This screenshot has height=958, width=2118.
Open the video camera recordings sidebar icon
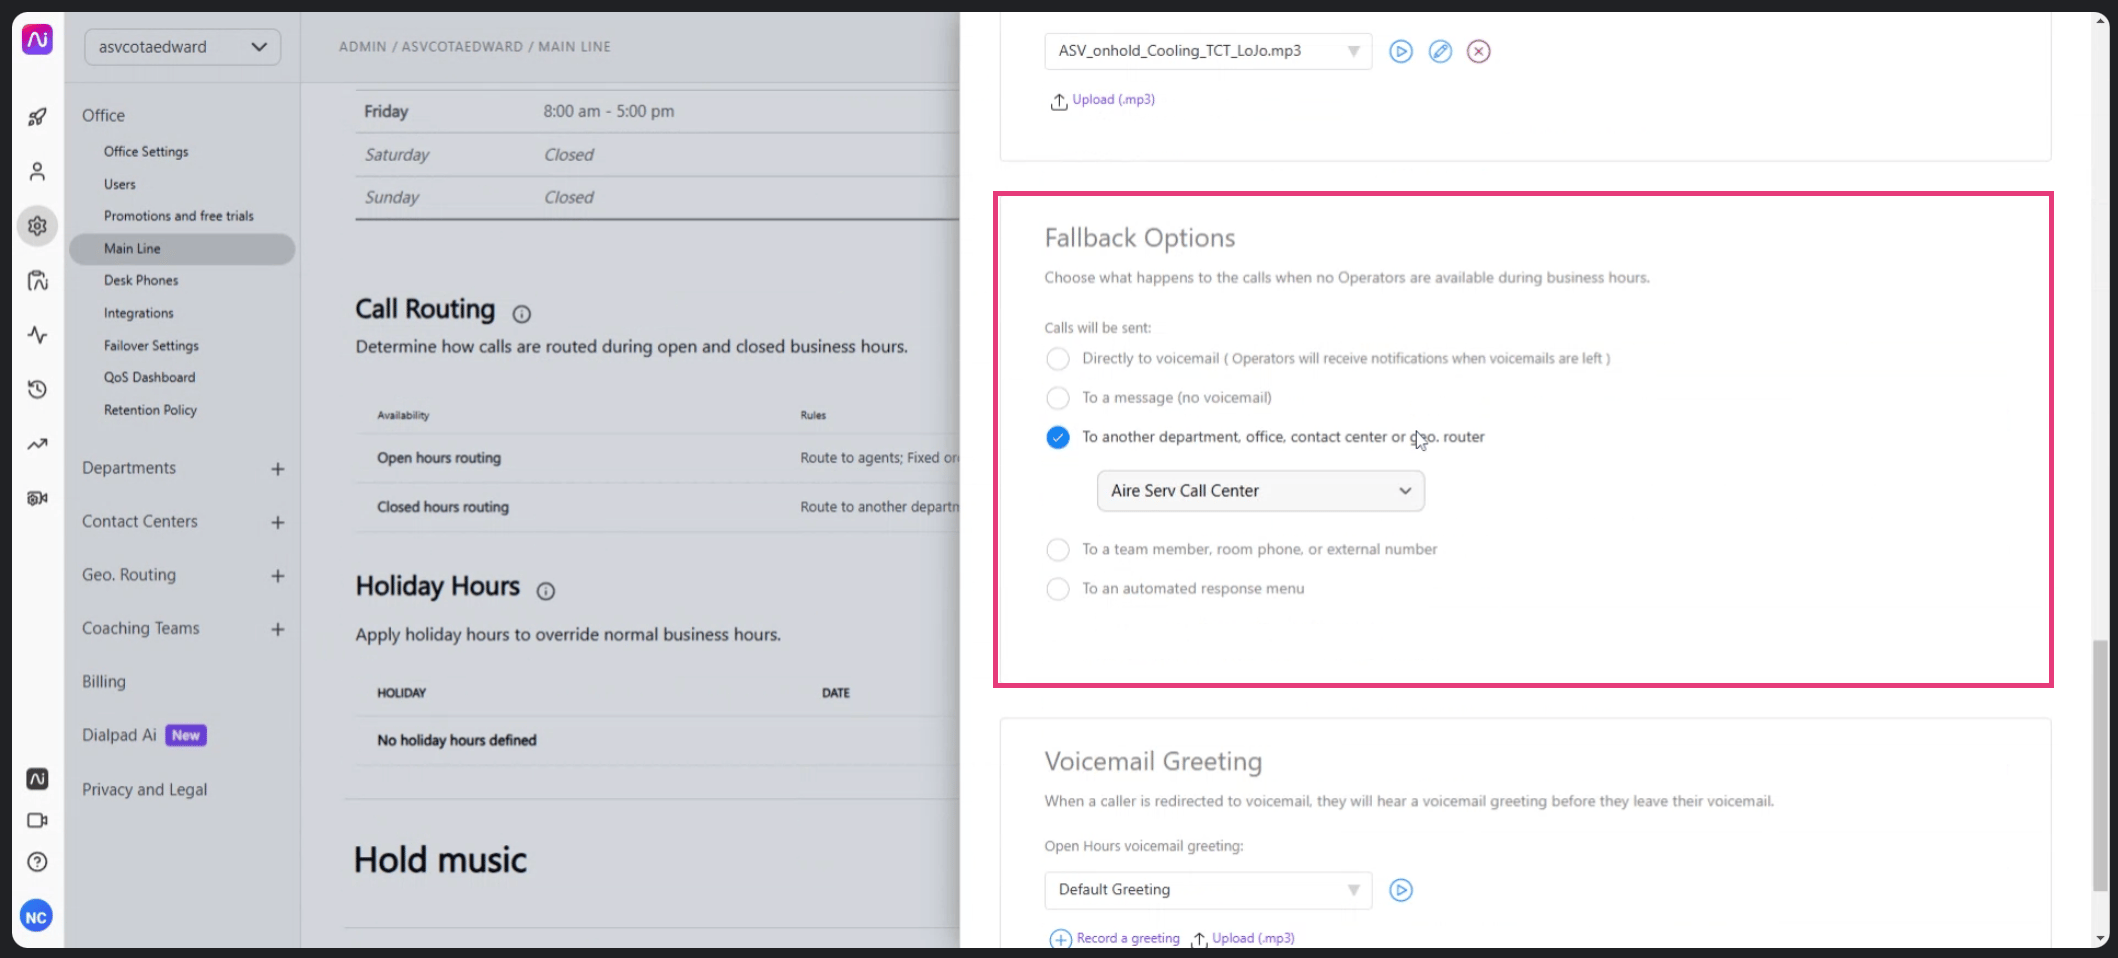[37, 498]
